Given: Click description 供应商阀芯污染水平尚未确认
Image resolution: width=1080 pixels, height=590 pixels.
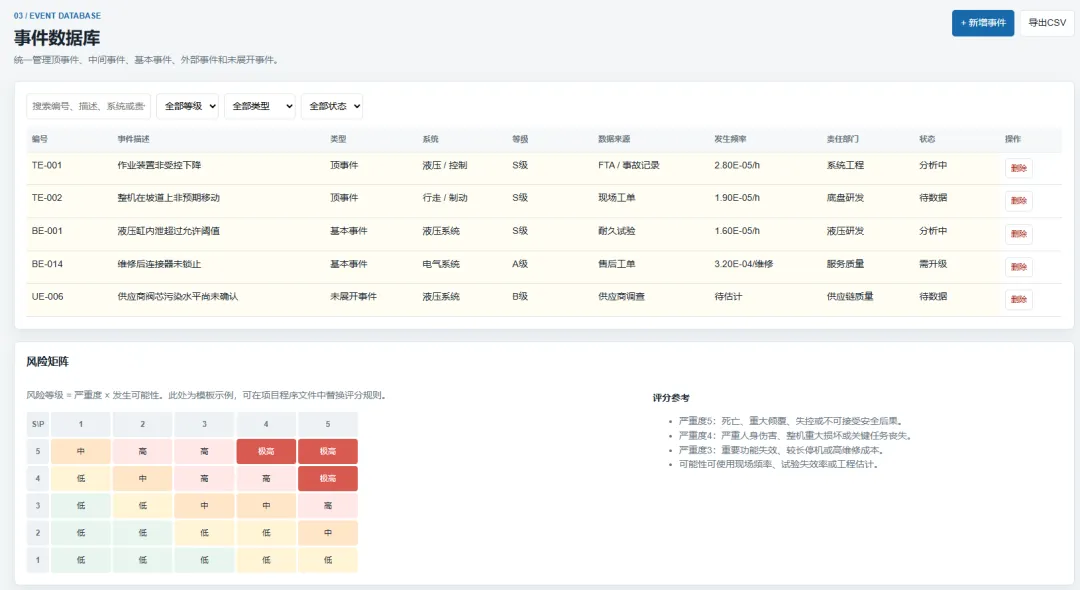Looking at the screenshot, I should point(178,297).
